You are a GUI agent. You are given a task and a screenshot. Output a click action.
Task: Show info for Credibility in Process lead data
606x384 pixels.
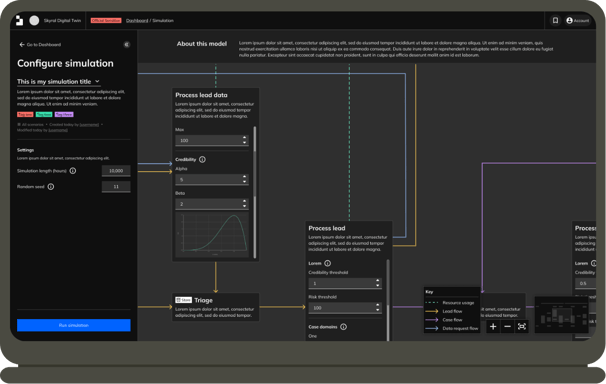tap(202, 160)
